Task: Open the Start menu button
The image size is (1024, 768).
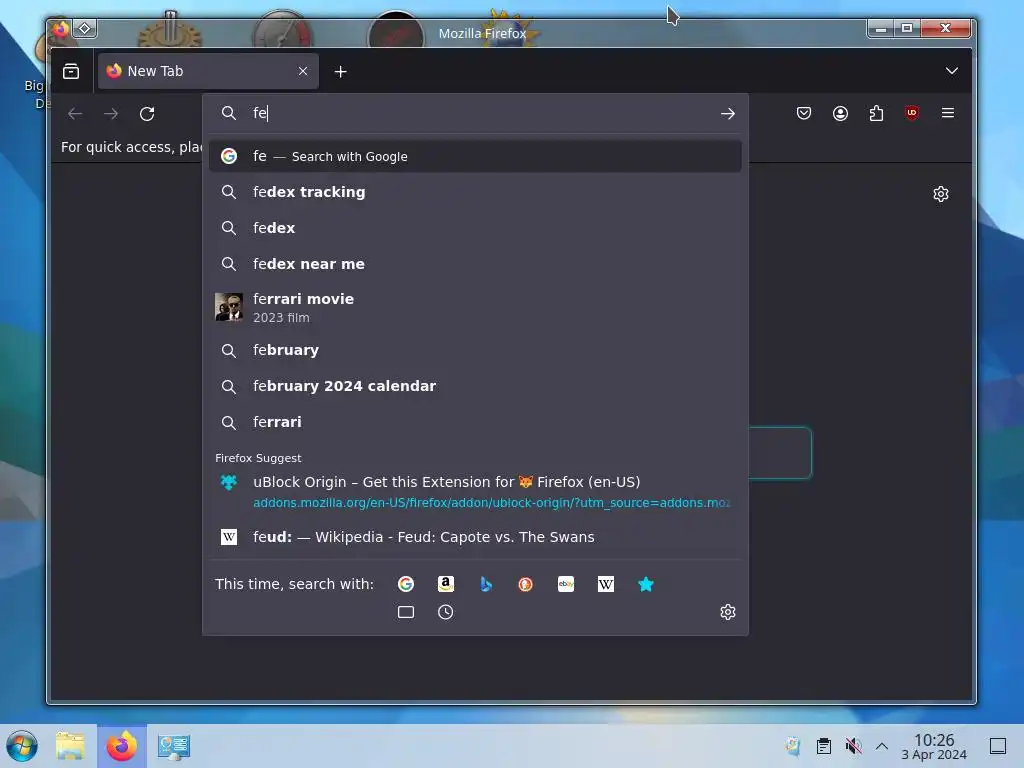Action: (x=22, y=746)
